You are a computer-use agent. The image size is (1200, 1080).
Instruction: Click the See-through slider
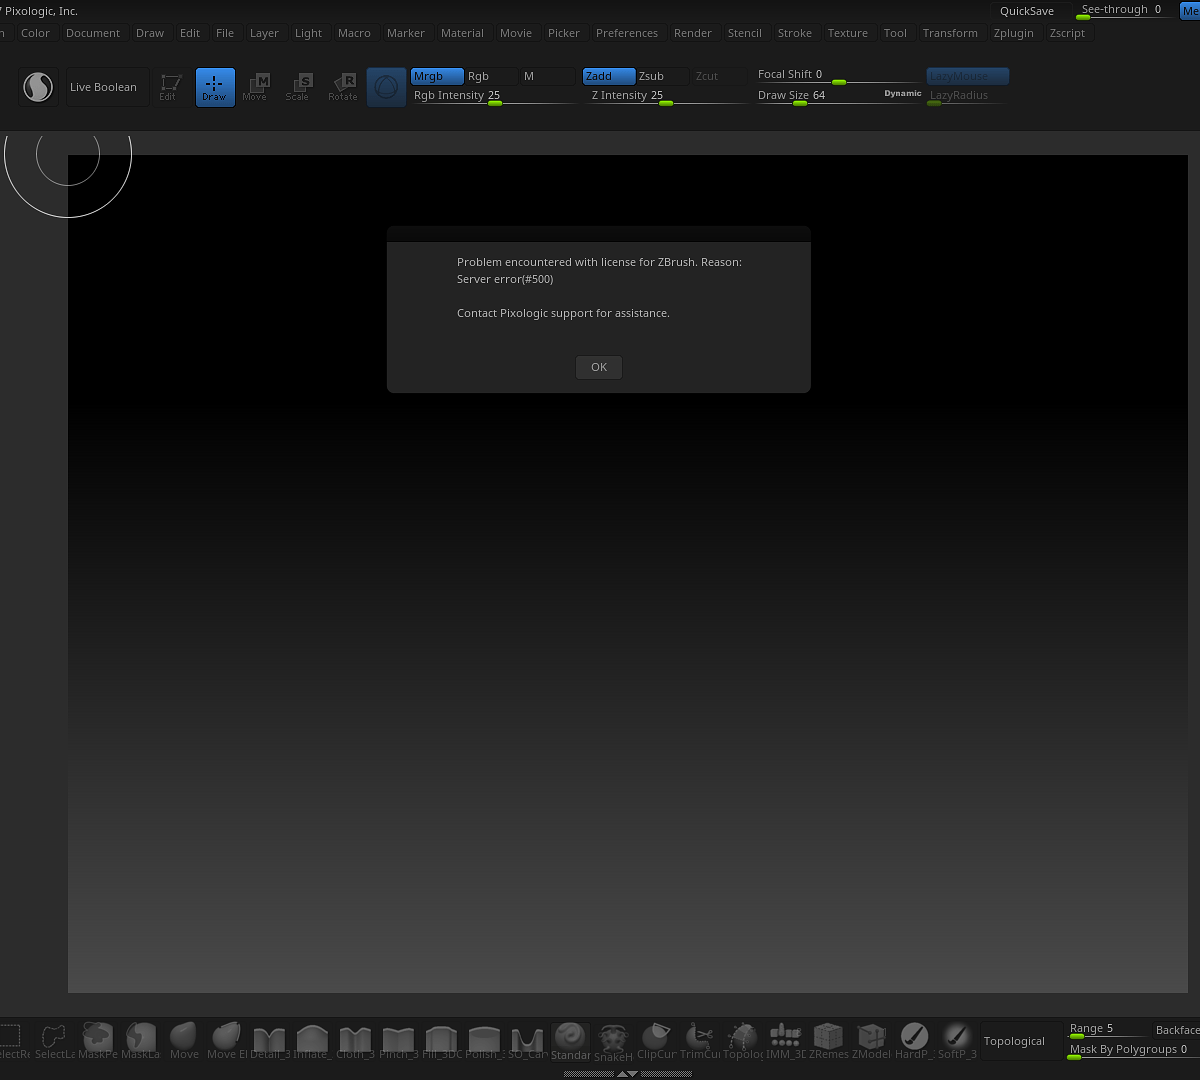pos(1122,11)
